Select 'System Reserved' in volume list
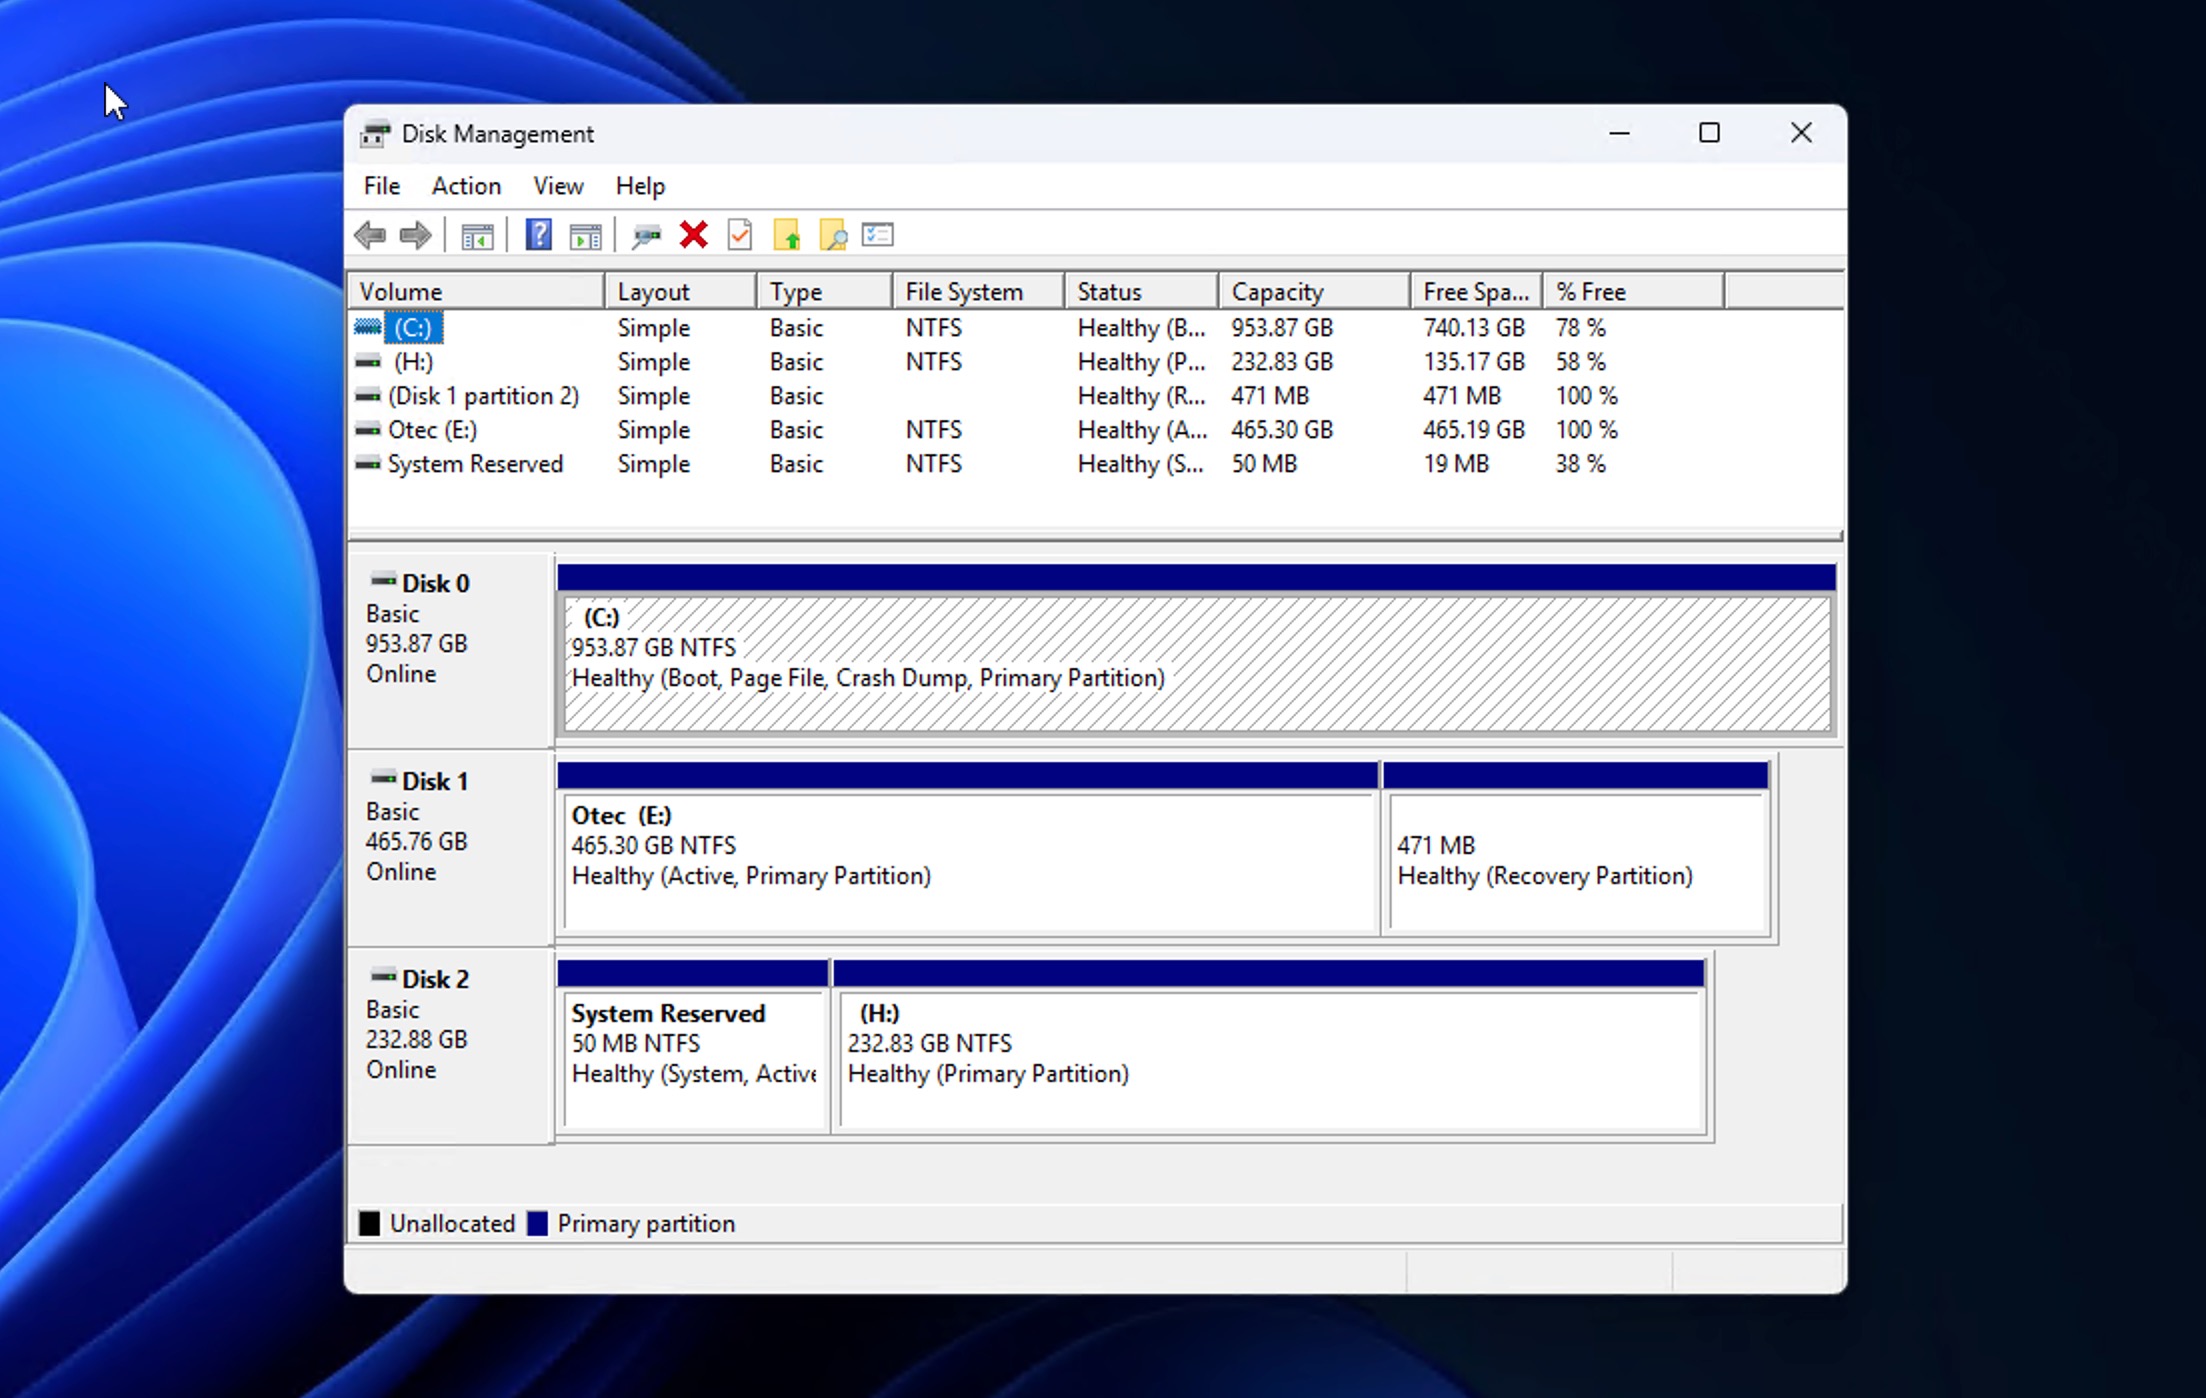This screenshot has height=1398, width=2206. coord(475,464)
